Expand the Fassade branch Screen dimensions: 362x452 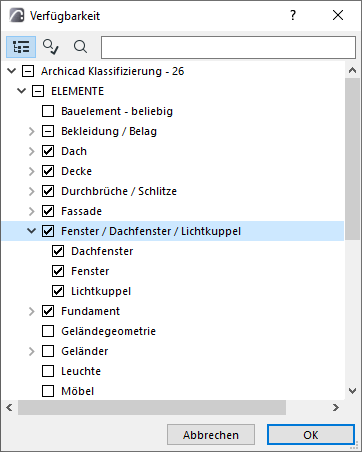(32, 211)
